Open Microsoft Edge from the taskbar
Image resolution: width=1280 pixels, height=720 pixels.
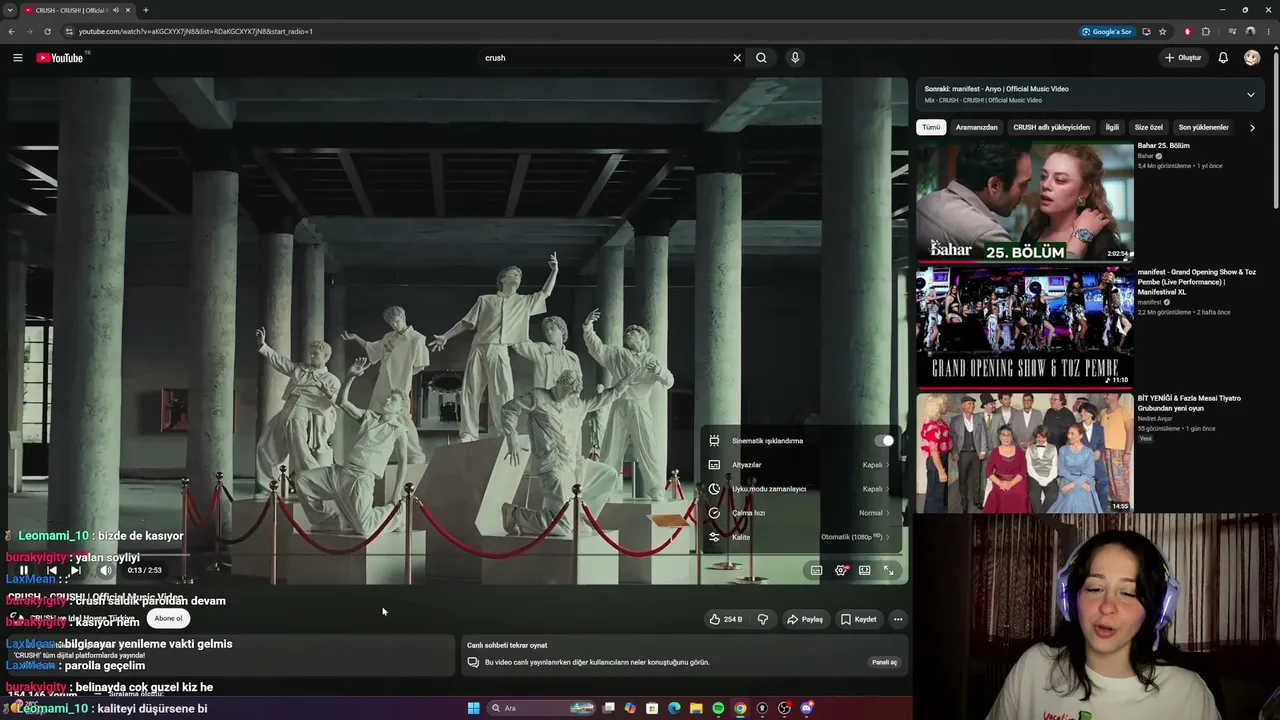(x=674, y=708)
